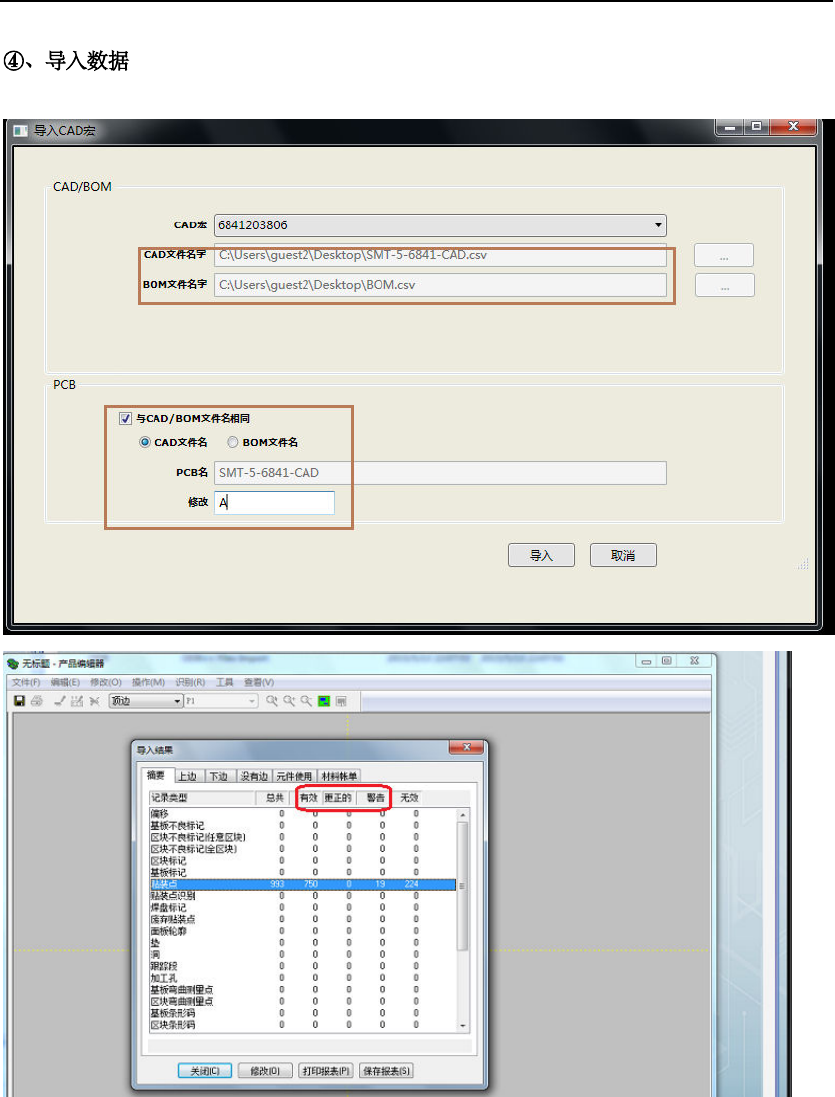The height and width of the screenshot is (1097, 835).
Task: Click the 关闭(C) button in import results
Action: point(205,1071)
